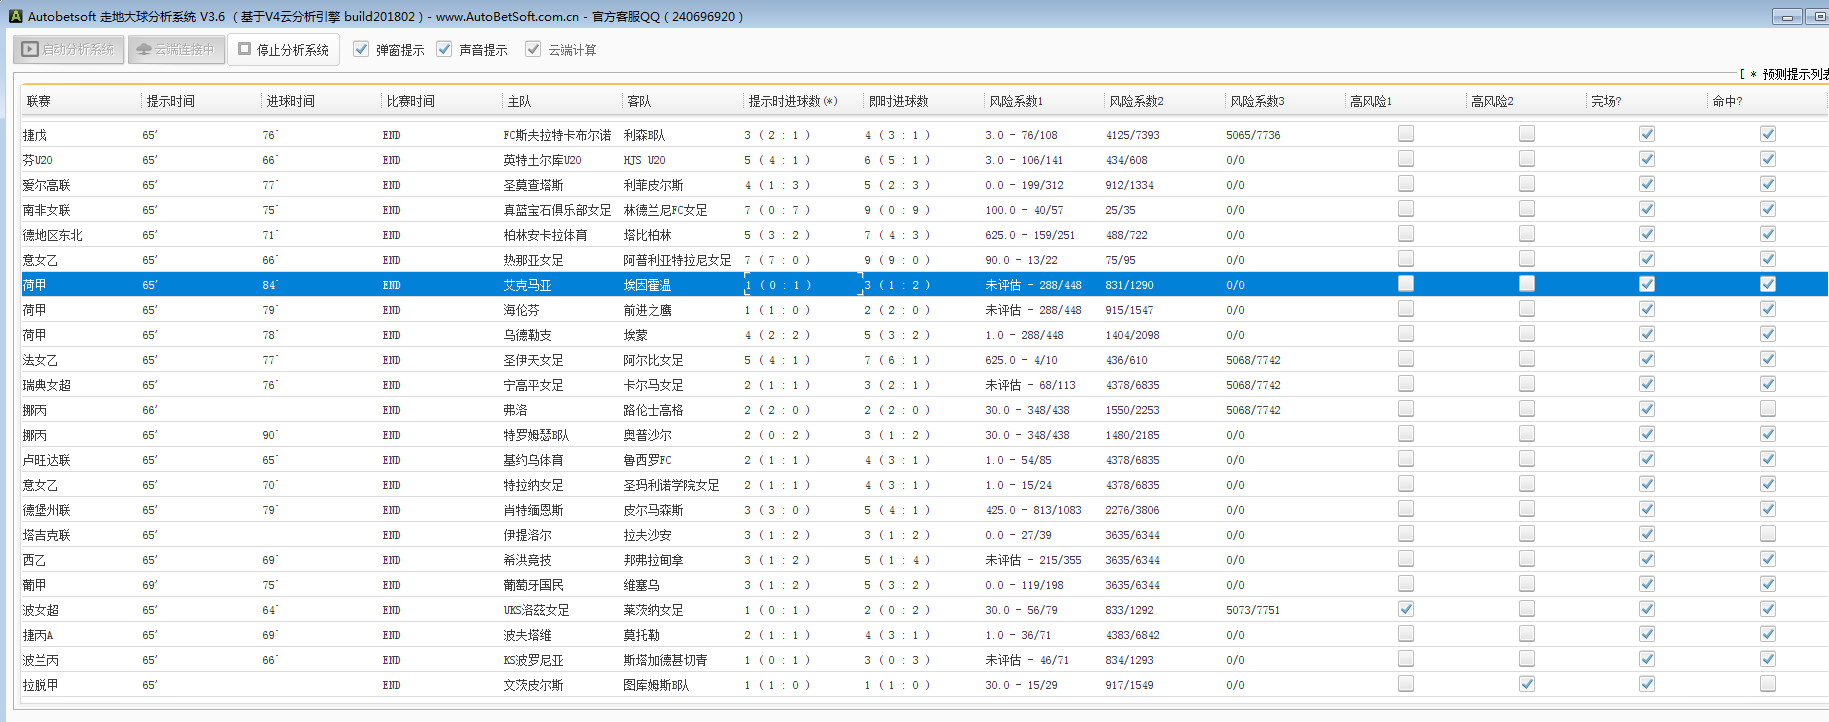Toggle the 弹窗提示 checkbox

tap(362, 49)
